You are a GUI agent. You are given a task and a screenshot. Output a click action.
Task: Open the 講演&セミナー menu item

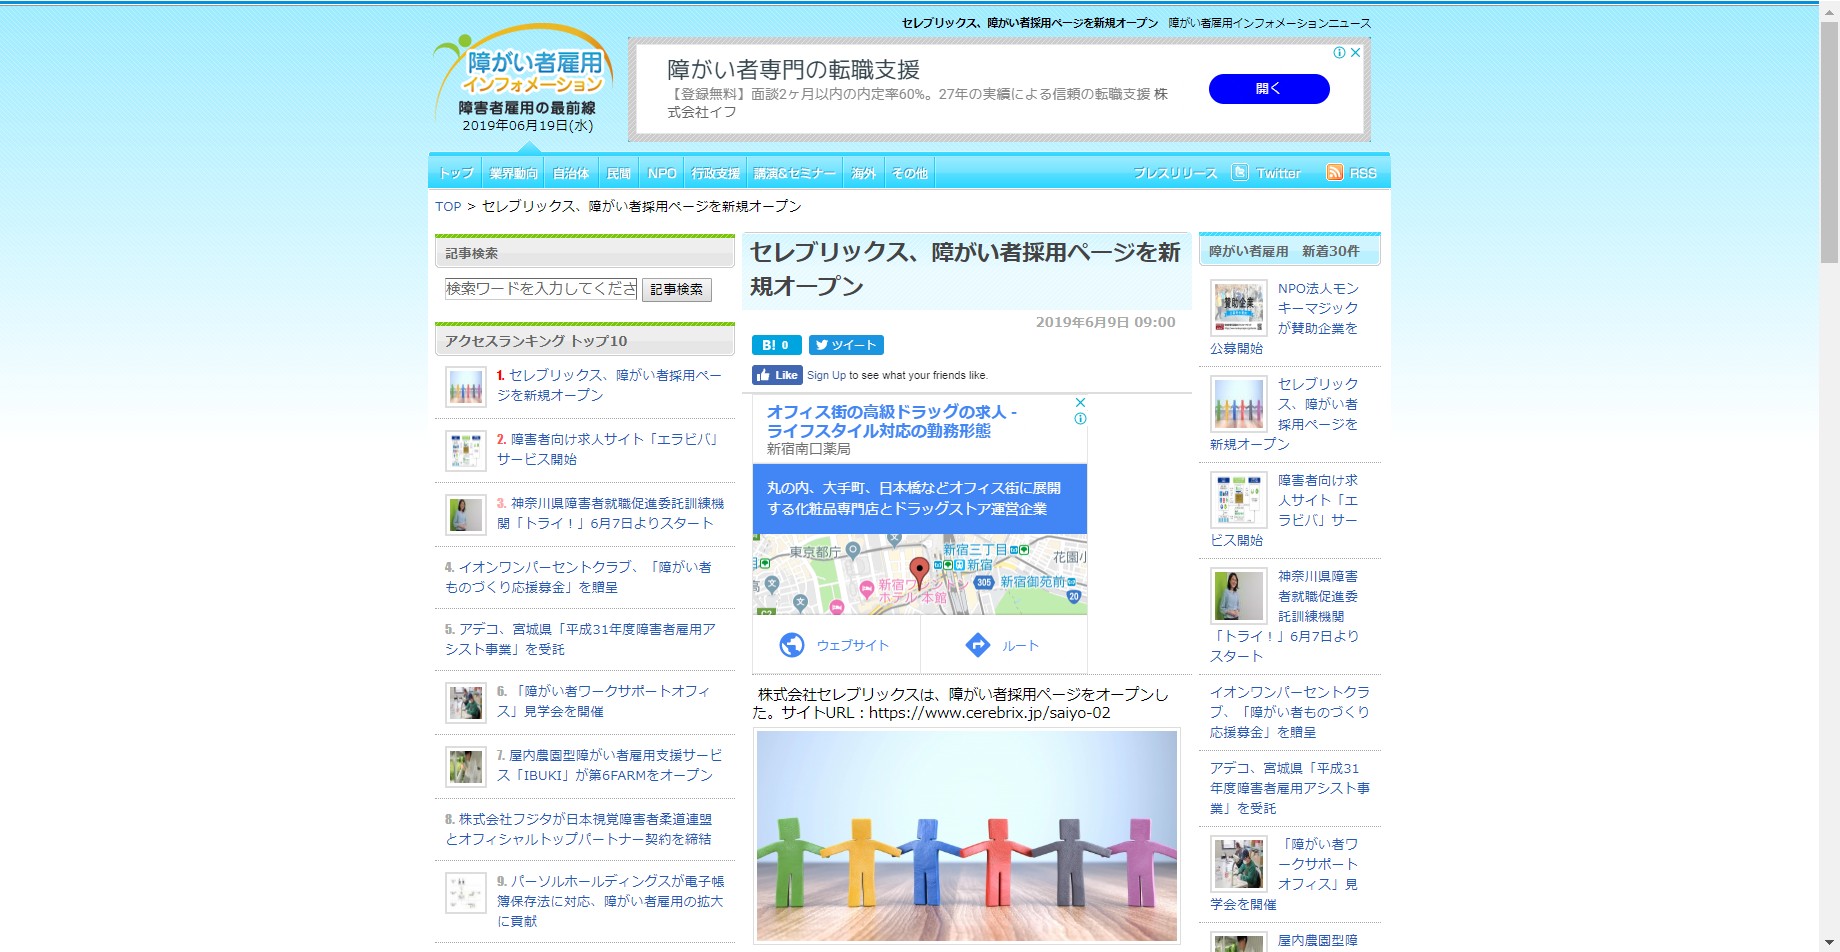click(794, 173)
